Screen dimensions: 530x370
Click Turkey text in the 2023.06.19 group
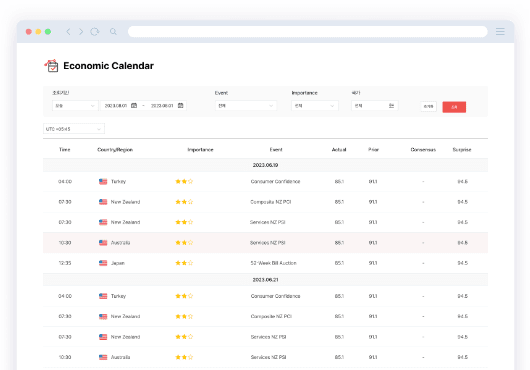(118, 181)
